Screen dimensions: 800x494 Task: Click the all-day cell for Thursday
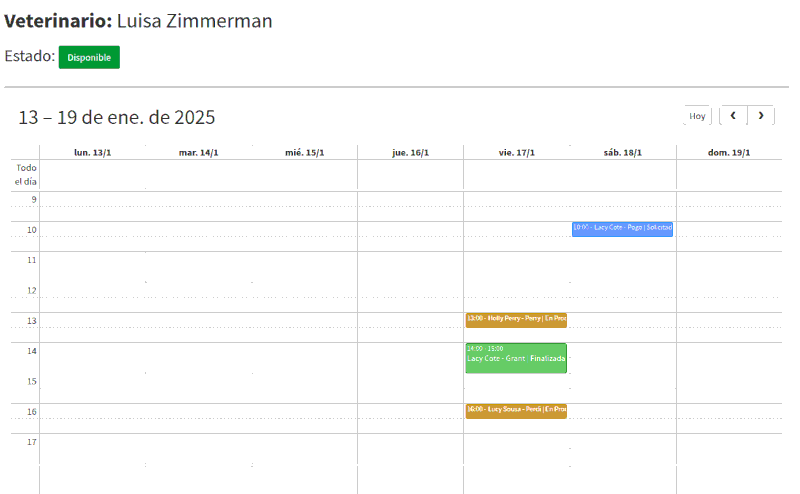click(x=410, y=174)
